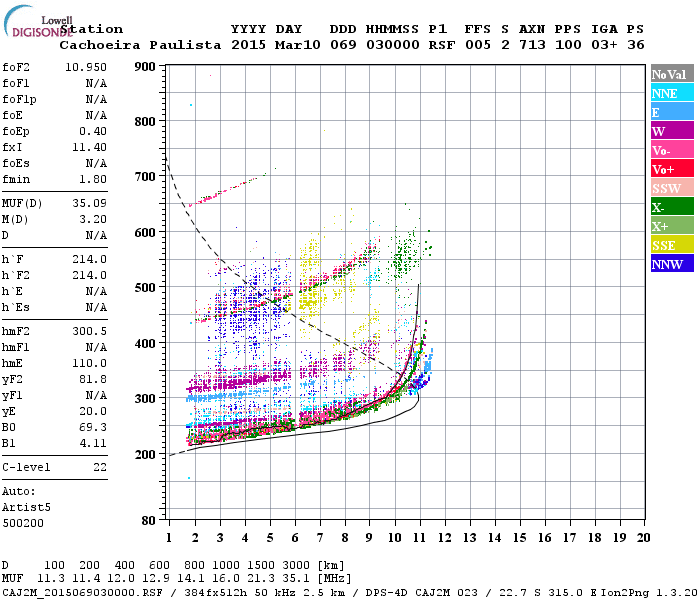700x600 pixels.
Task: Click the yF2 value 81.8
Action: [x=93, y=379]
